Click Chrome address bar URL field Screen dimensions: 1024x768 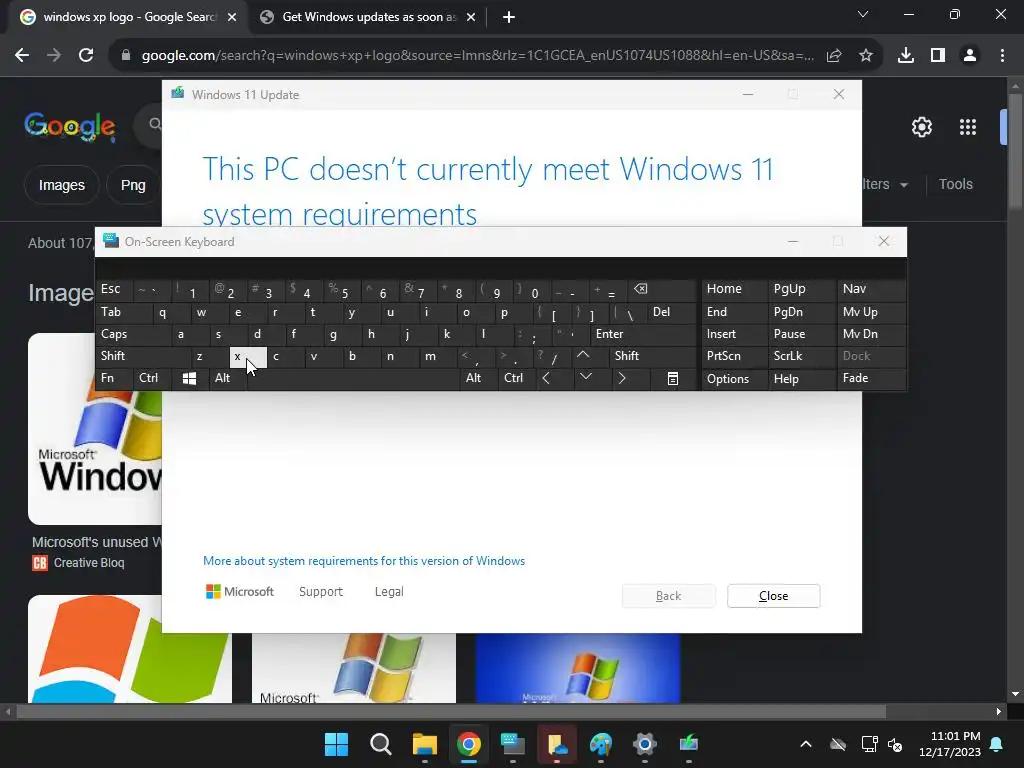(x=477, y=56)
